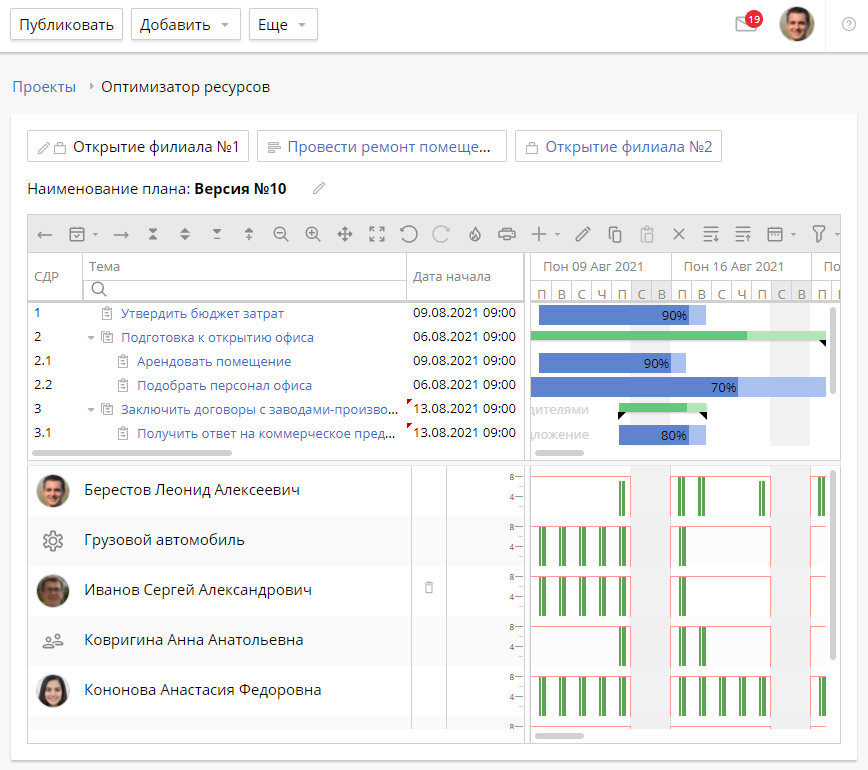
Task: Select the Zoom out tool
Action: click(282, 234)
